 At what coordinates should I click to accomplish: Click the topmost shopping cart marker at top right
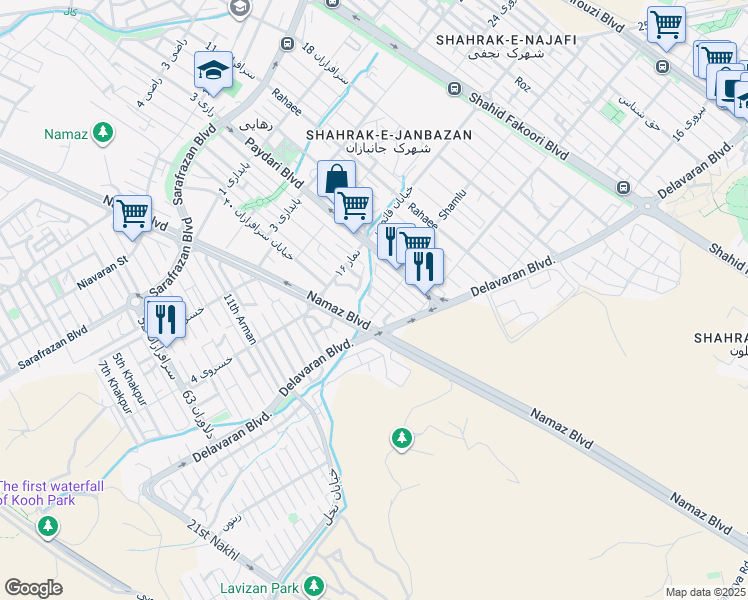tap(665, 24)
